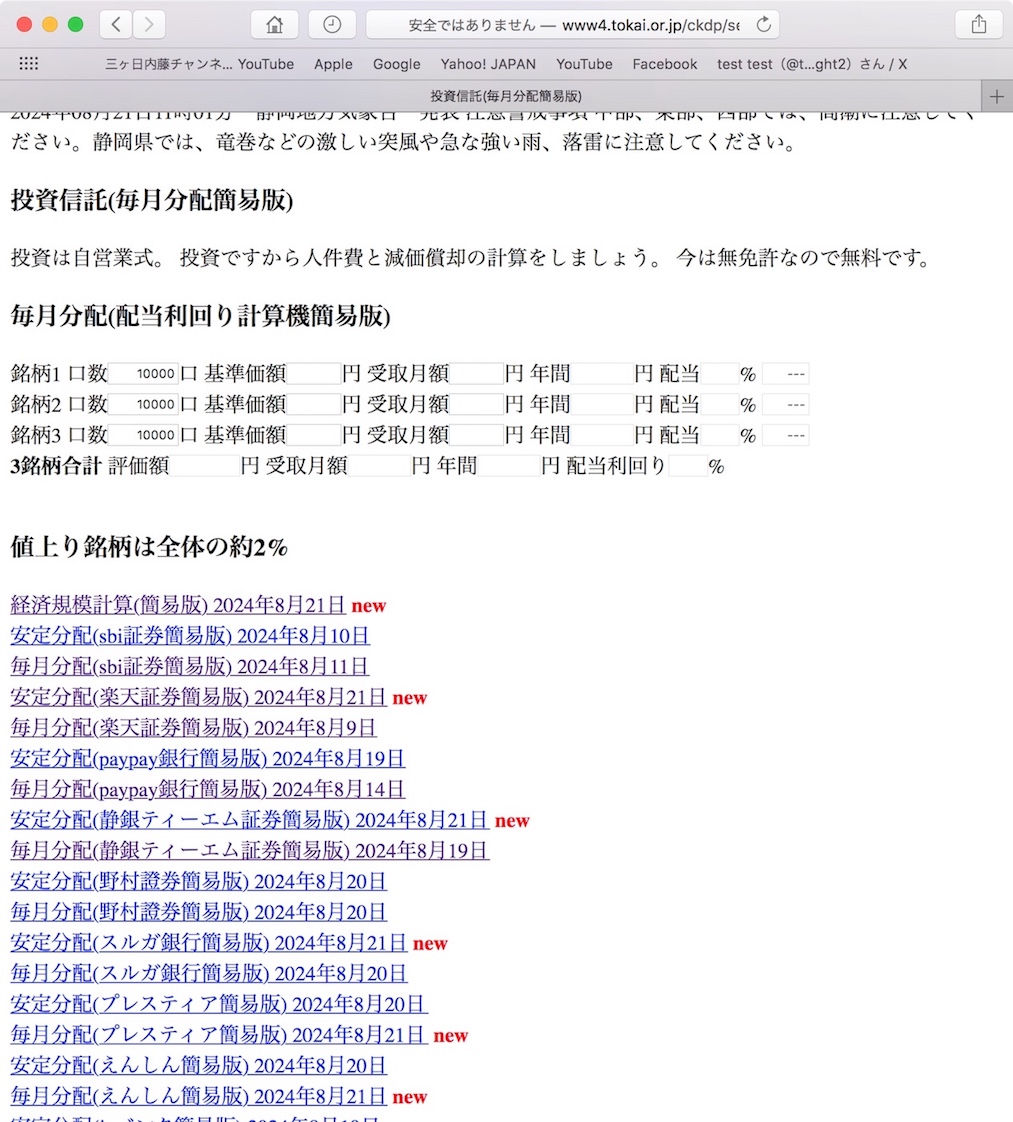Click 銘柄1 基準価額 input field
The height and width of the screenshot is (1122, 1013).
314,374
